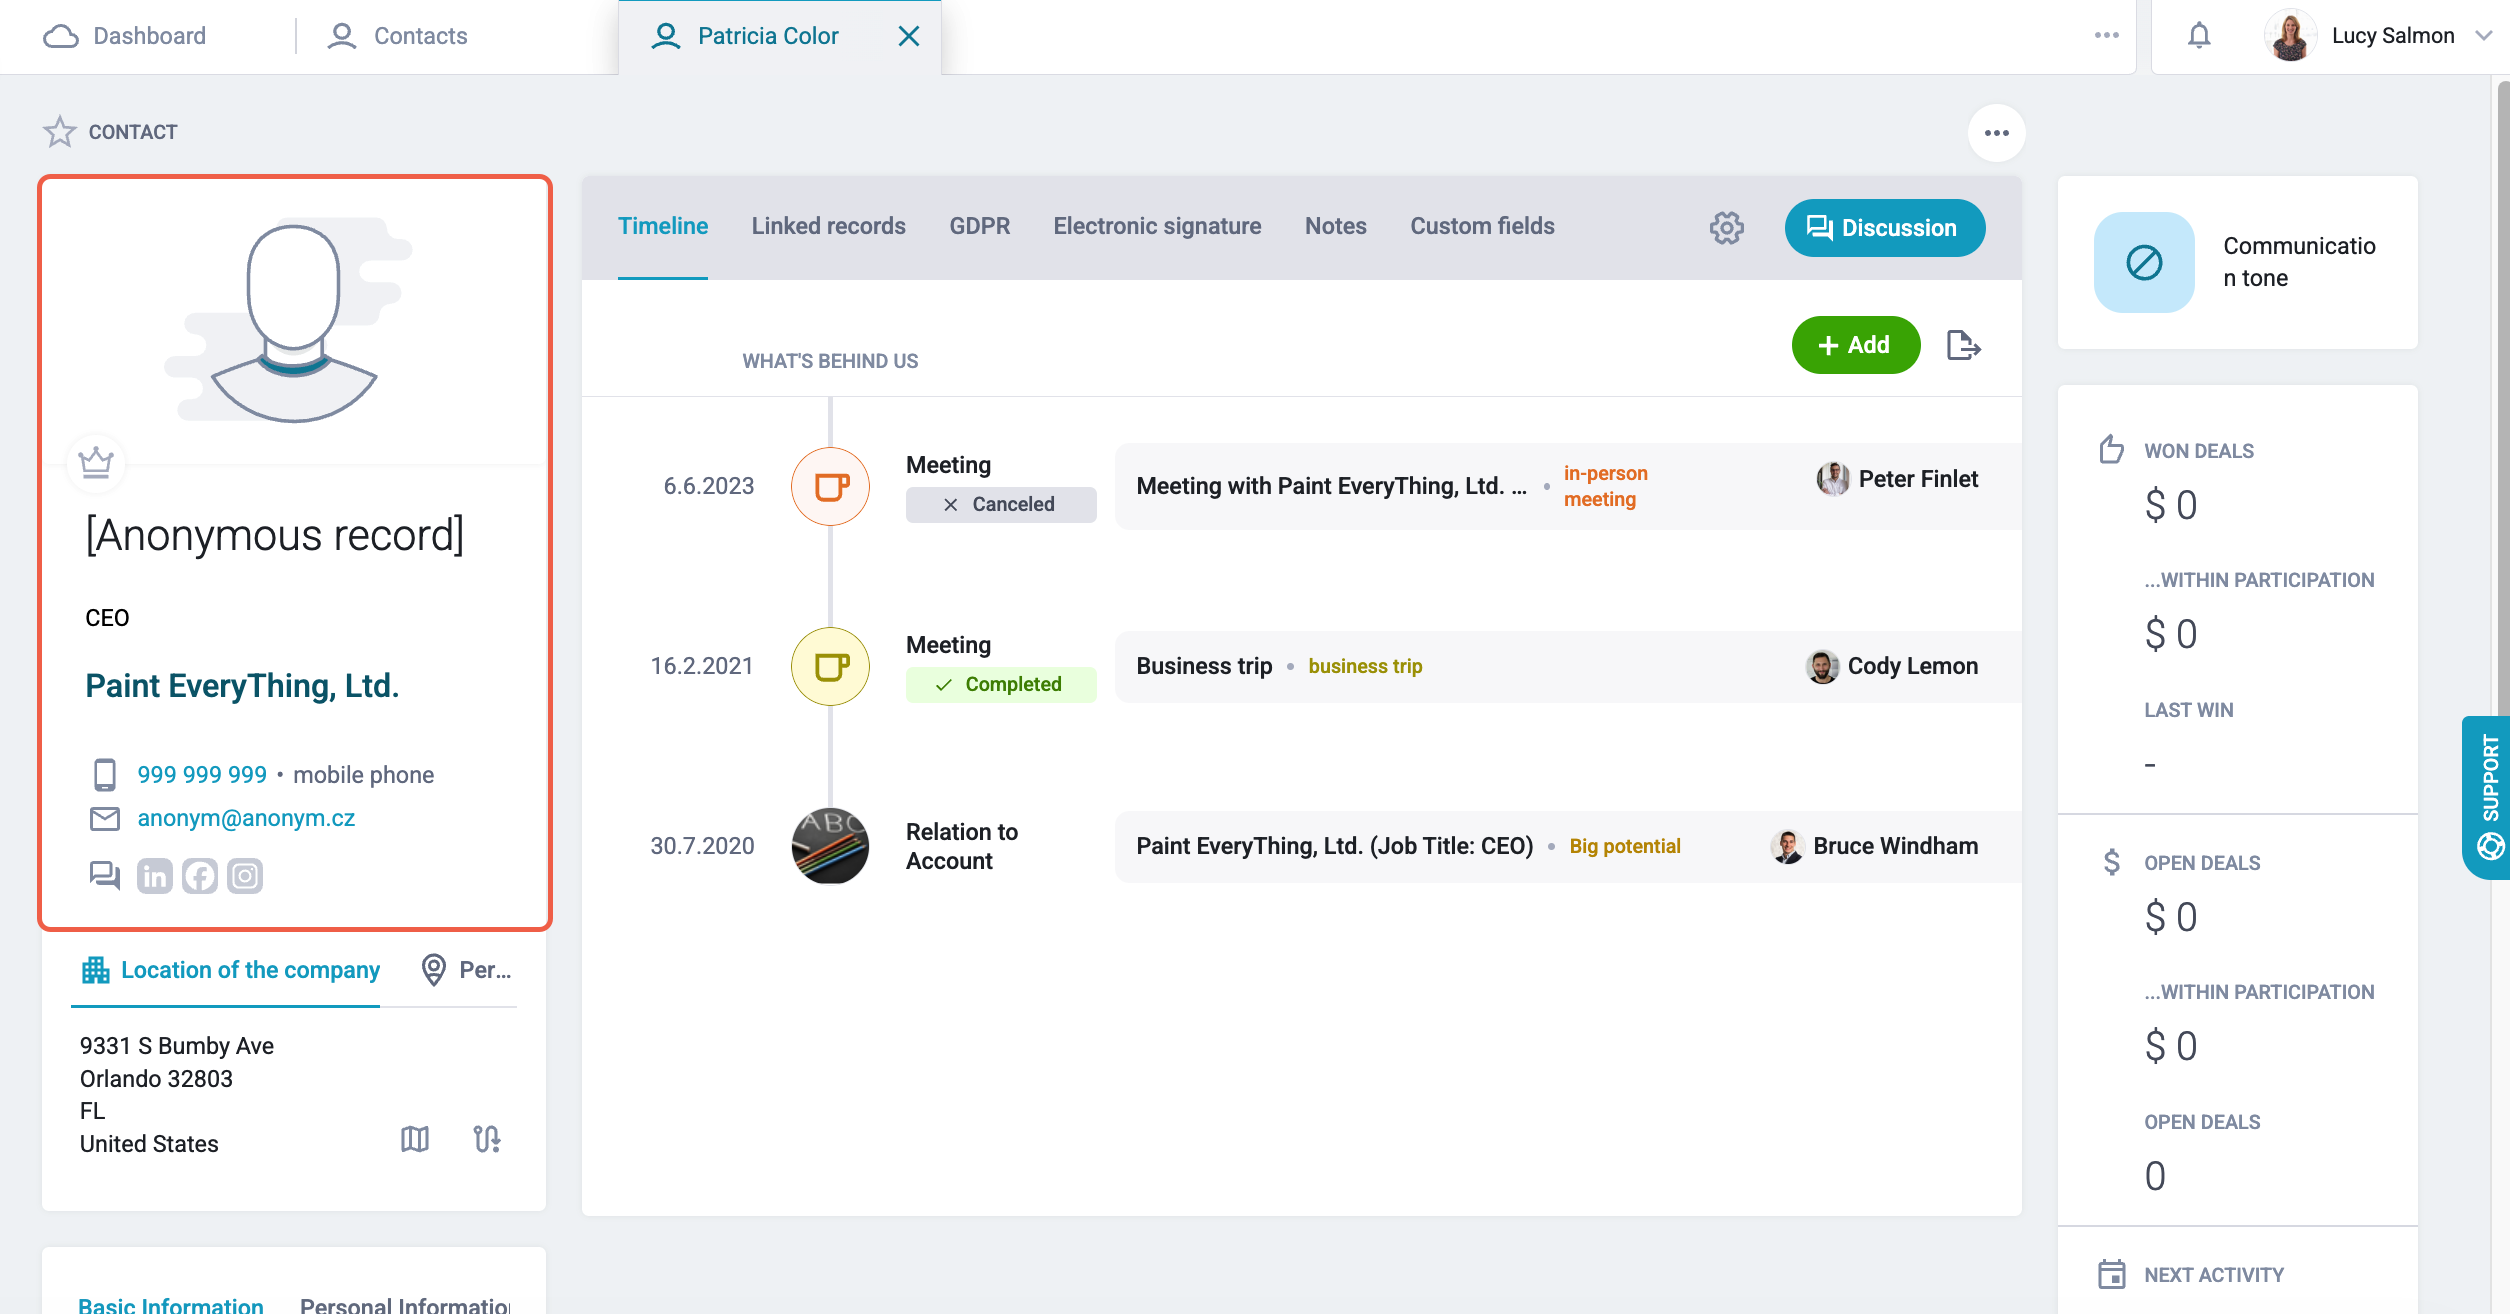Expand Lucy Salmon user menu

pos(2483,36)
